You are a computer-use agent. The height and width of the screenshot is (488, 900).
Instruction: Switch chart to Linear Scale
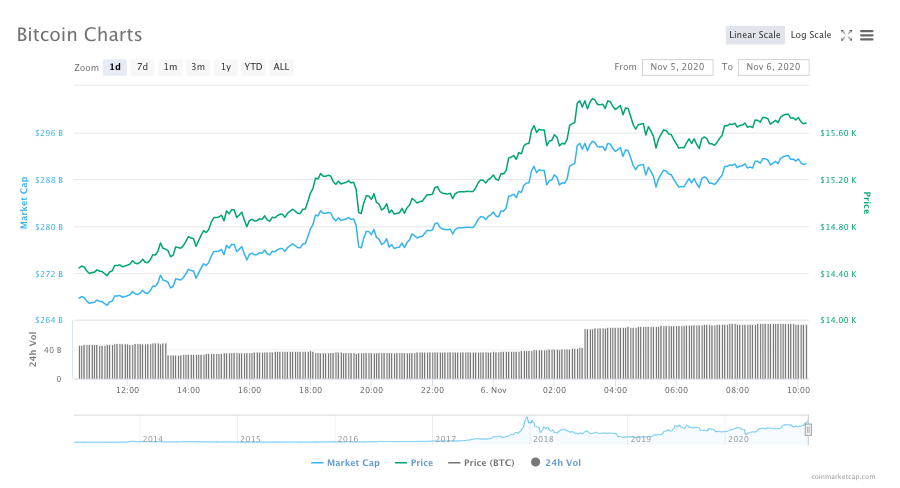coord(755,35)
